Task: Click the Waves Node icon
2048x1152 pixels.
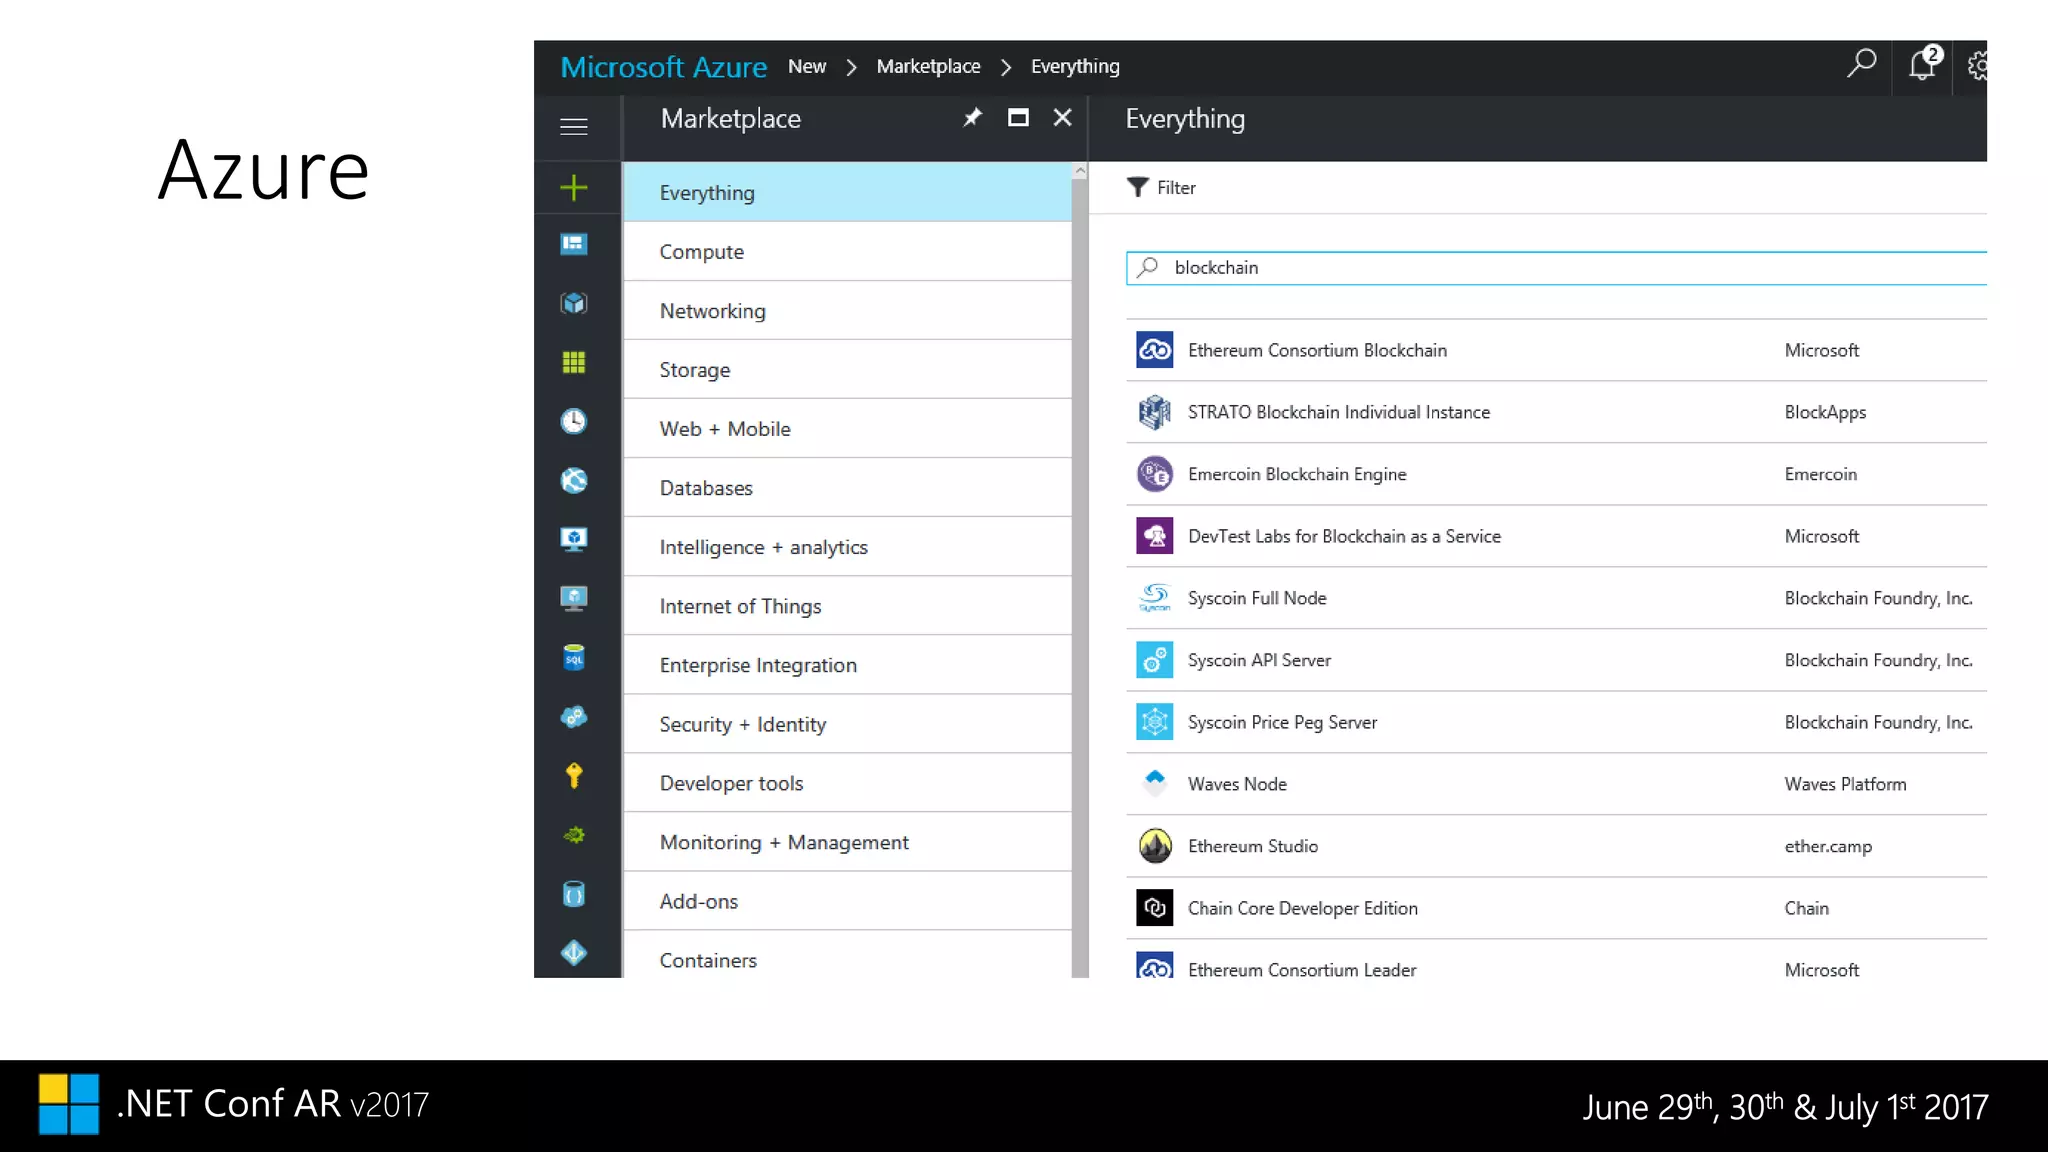Action: pyautogui.click(x=1155, y=784)
